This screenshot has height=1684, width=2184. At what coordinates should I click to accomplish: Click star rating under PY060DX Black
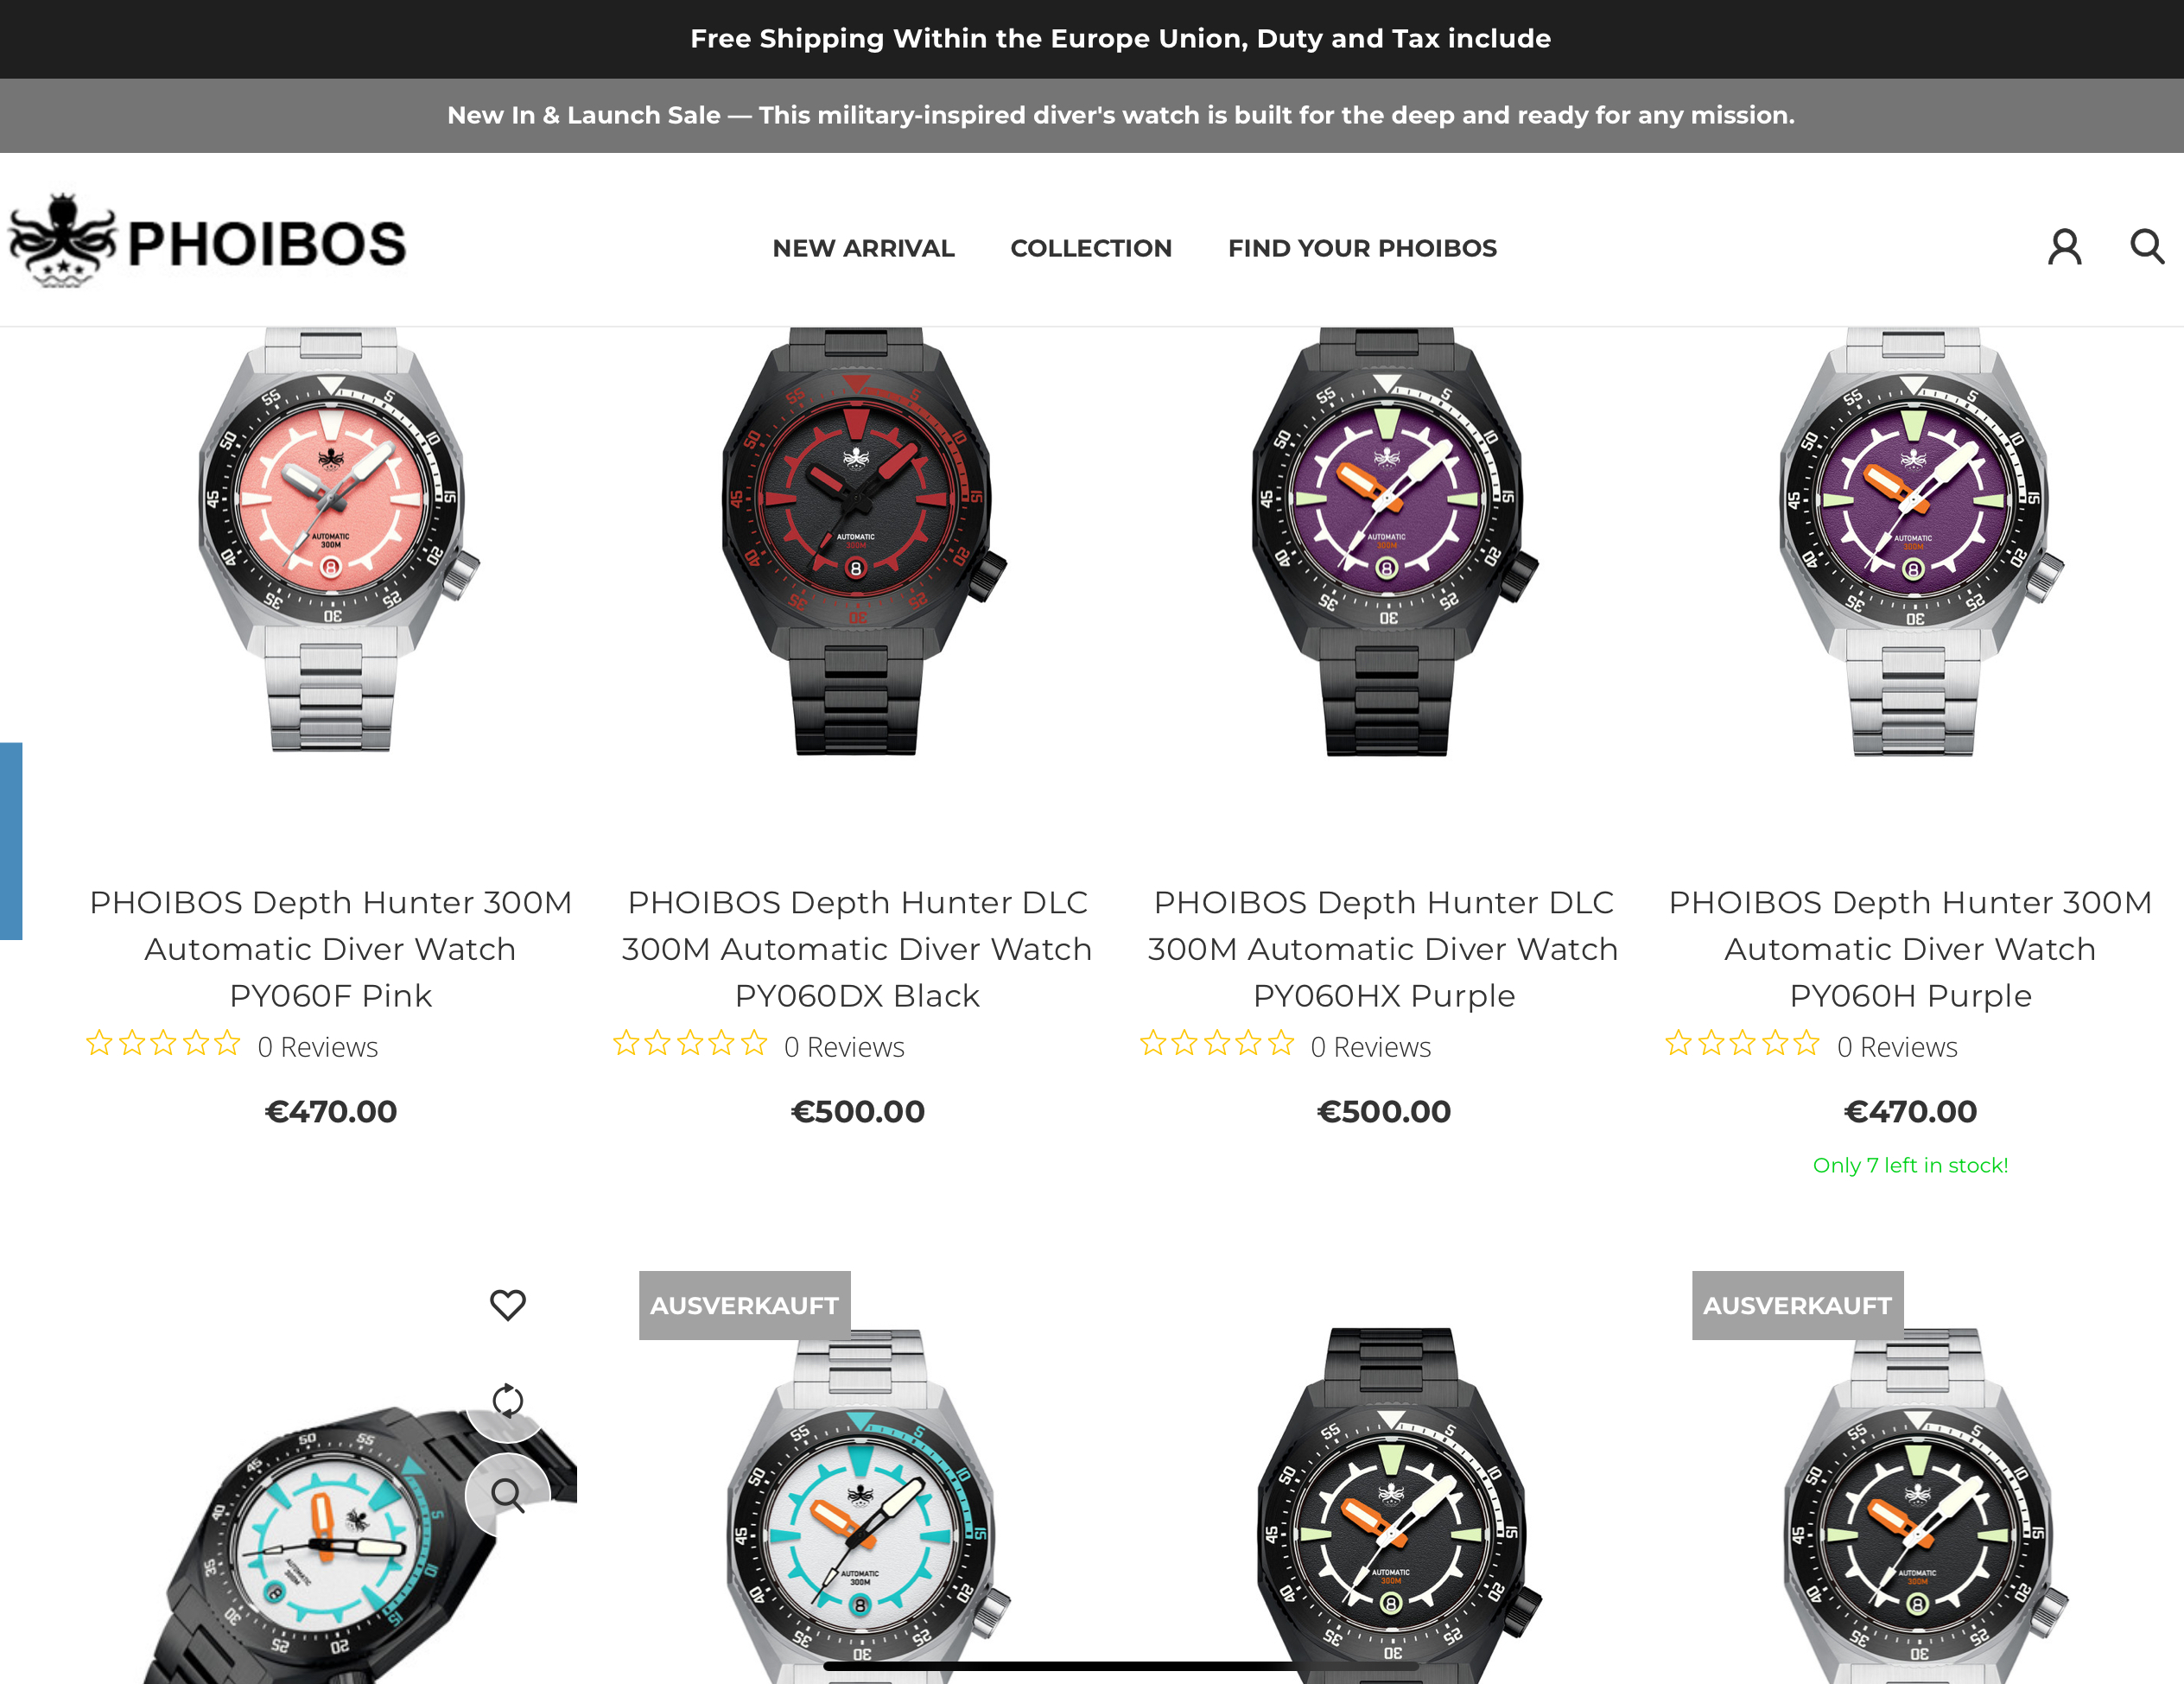[x=690, y=1044]
